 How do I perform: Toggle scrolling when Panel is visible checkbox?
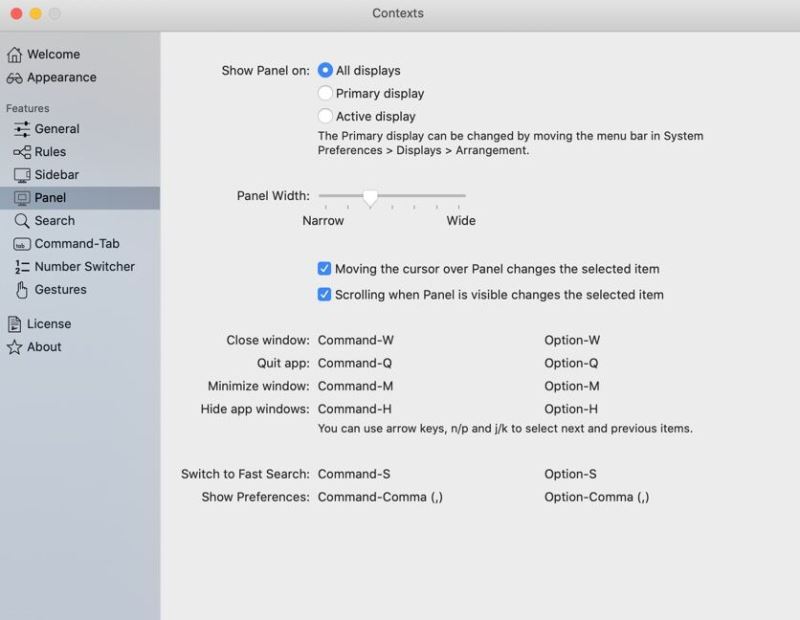(324, 294)
